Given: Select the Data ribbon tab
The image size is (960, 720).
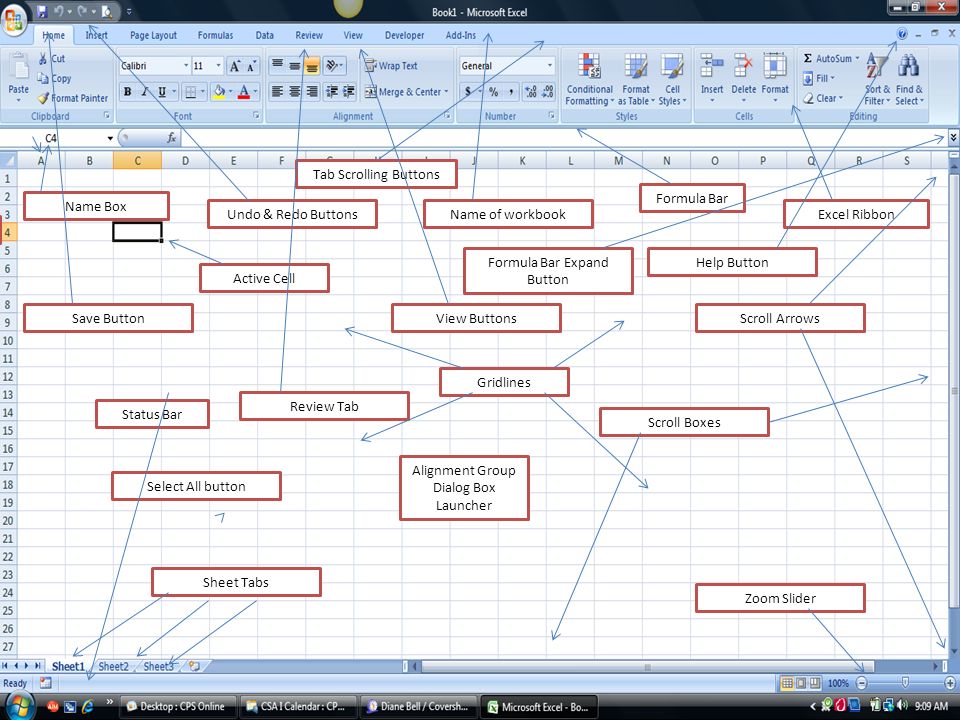Looking at the screenshot, I should [x=264, y=36].
